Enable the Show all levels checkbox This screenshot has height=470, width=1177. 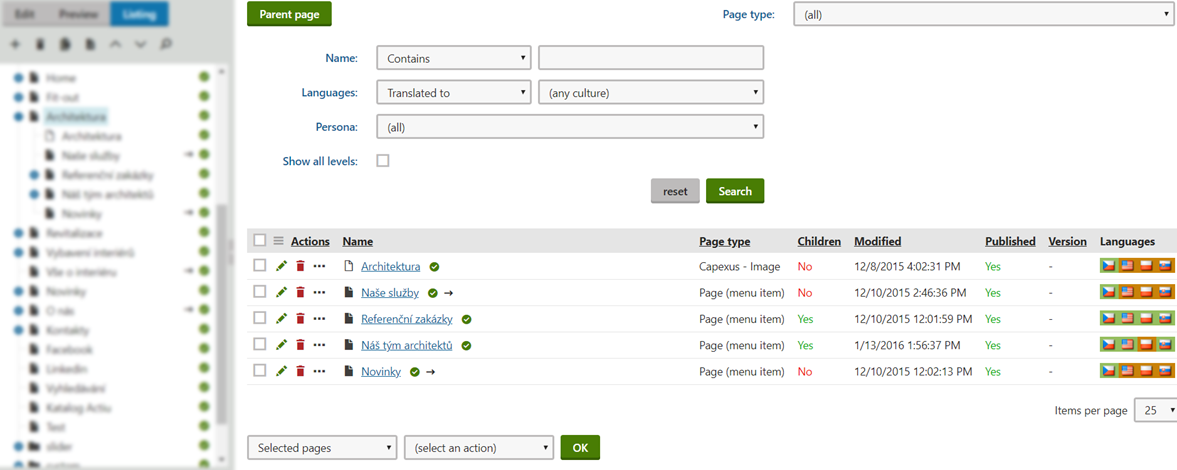(383, 161)
